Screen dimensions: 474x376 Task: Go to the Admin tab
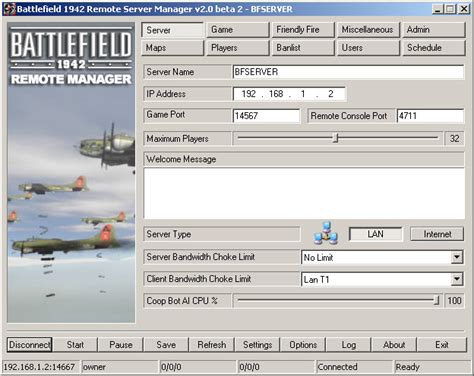coord(434,30)
